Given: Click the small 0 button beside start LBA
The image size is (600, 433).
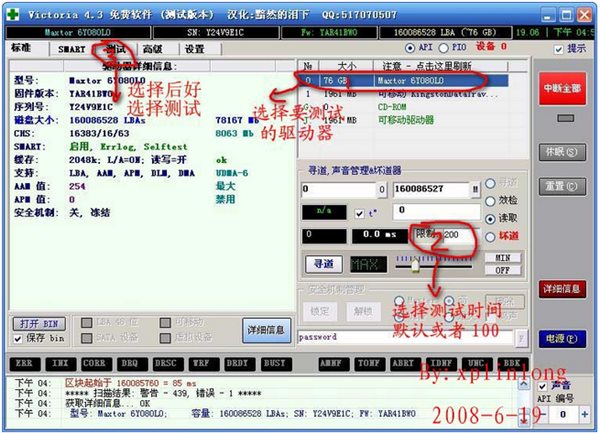Looking at the screenshot, I should [382, 190].
